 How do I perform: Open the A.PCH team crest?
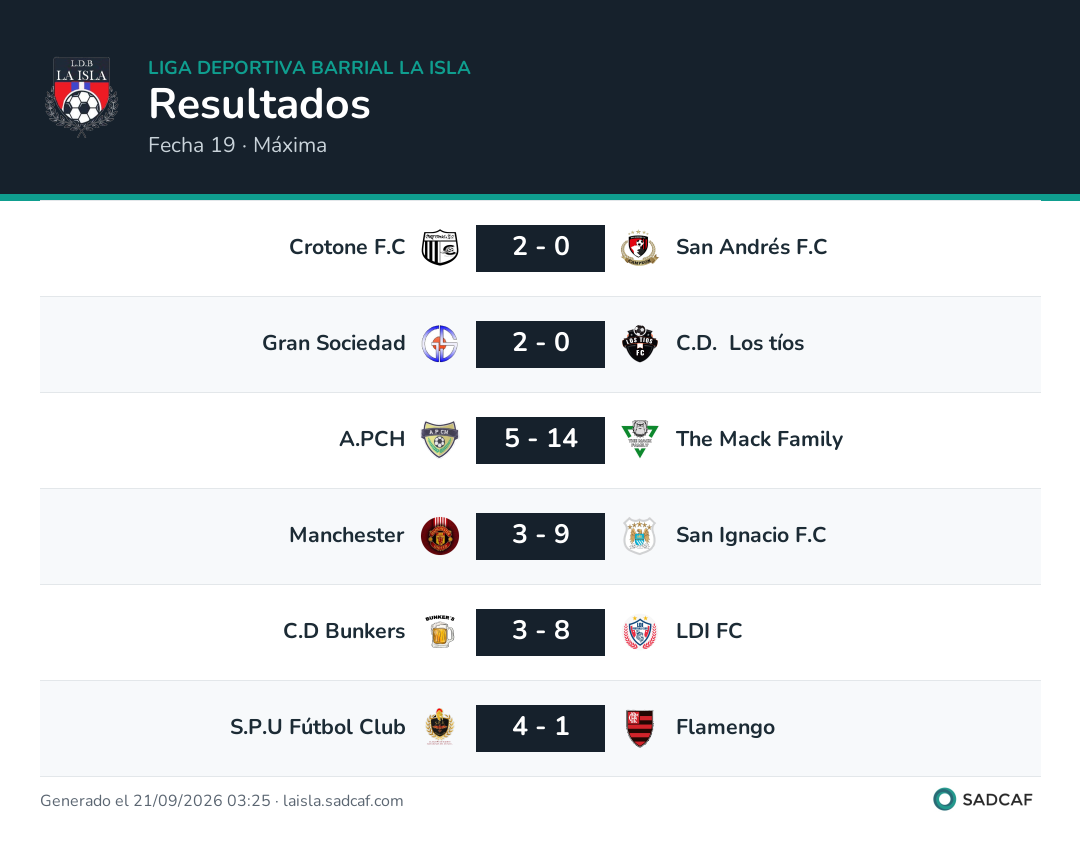click(439, 439)
